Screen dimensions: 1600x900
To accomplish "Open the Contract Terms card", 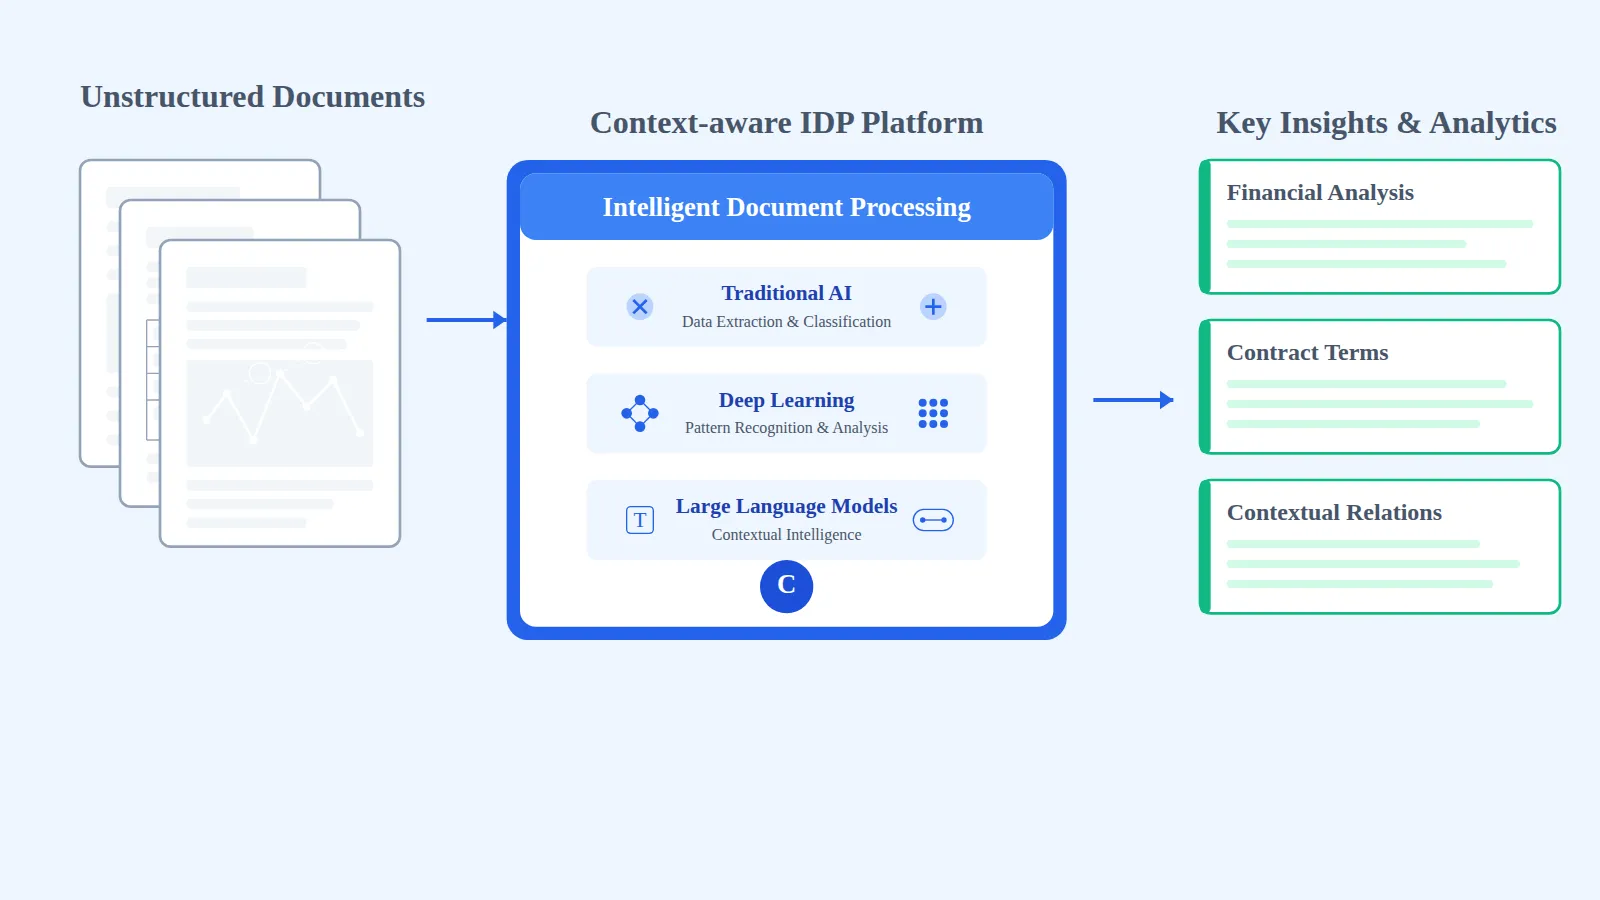I will pos(1380,387).
